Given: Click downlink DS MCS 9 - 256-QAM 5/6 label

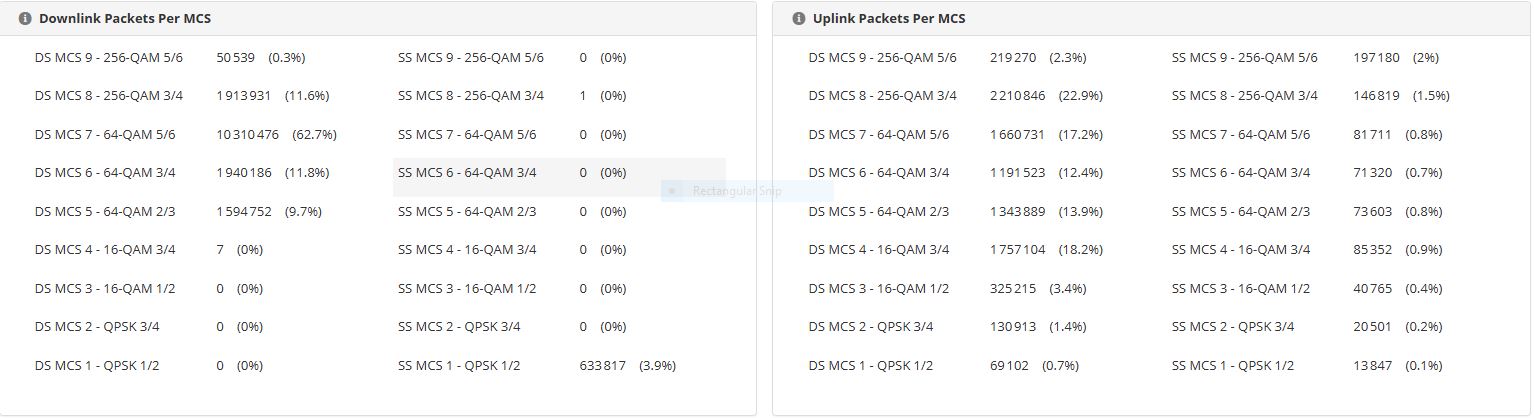Looking at the screenshot, I should (109, 58).
